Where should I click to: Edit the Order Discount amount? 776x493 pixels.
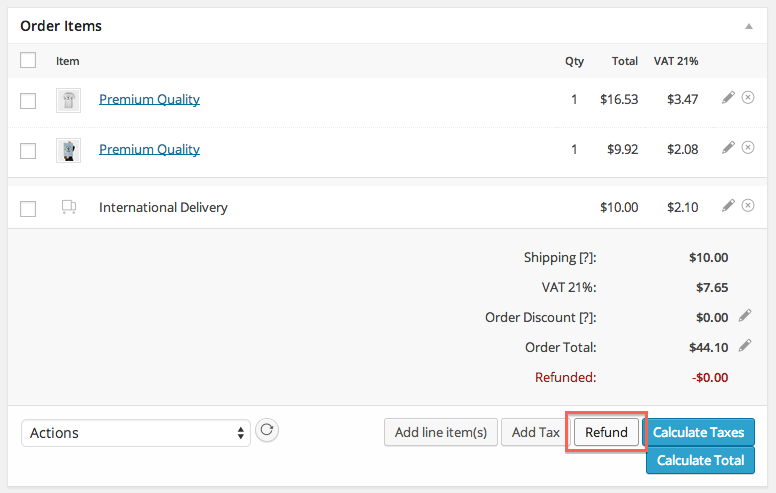coord(744,316)
